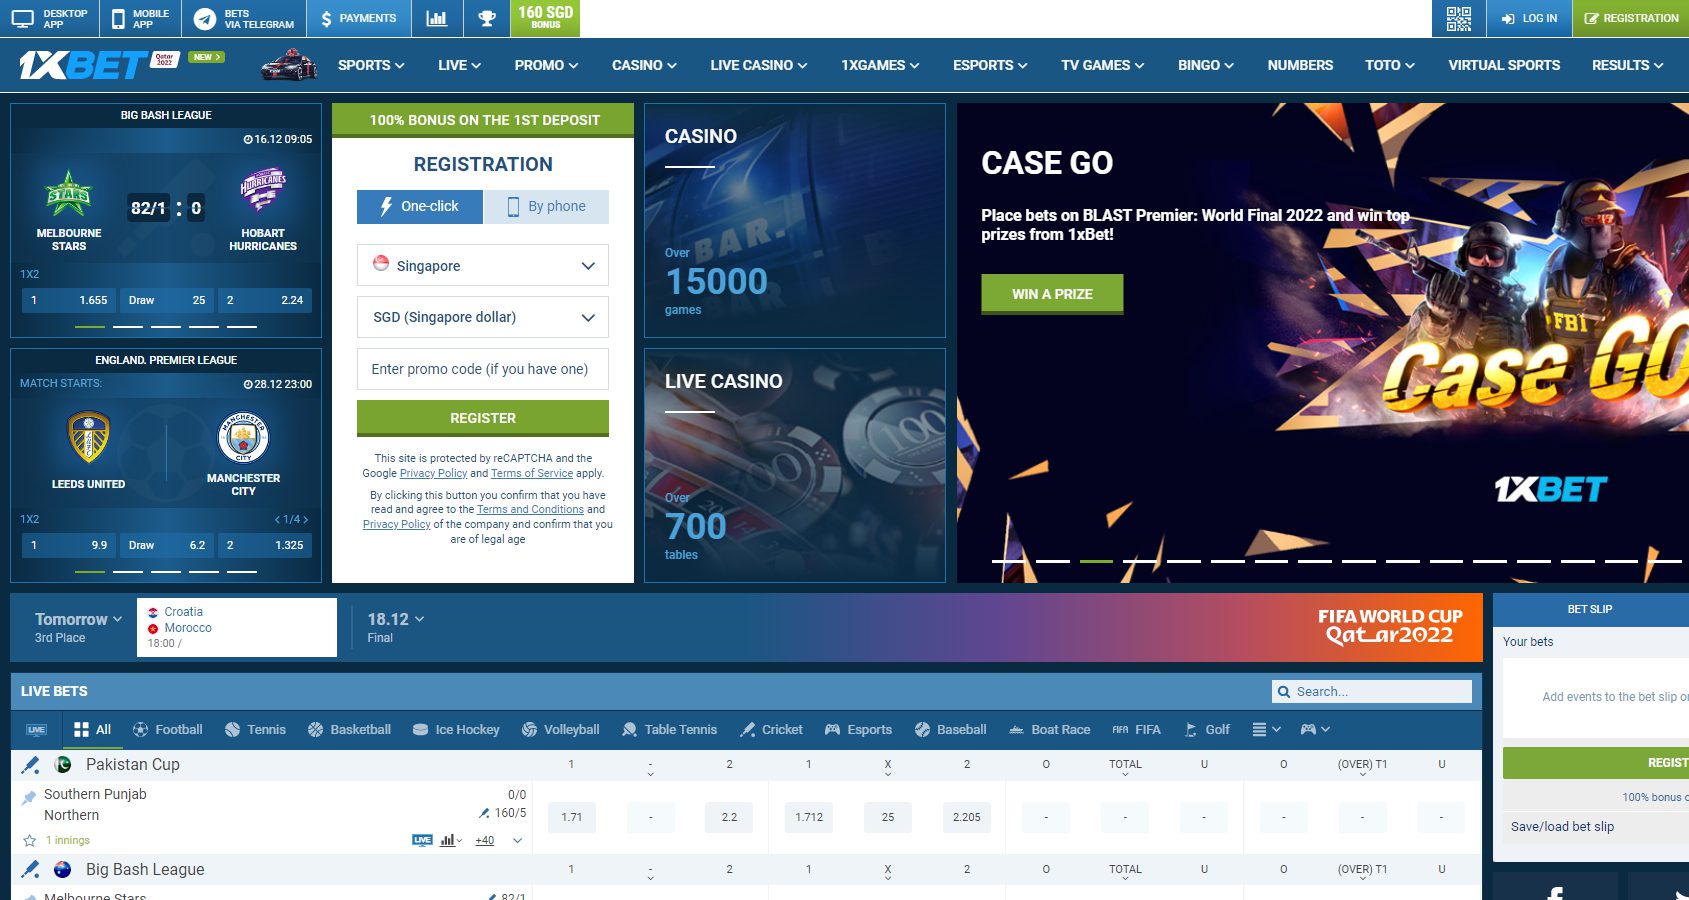Open the statistics bar chart icon

coord(437,18)
